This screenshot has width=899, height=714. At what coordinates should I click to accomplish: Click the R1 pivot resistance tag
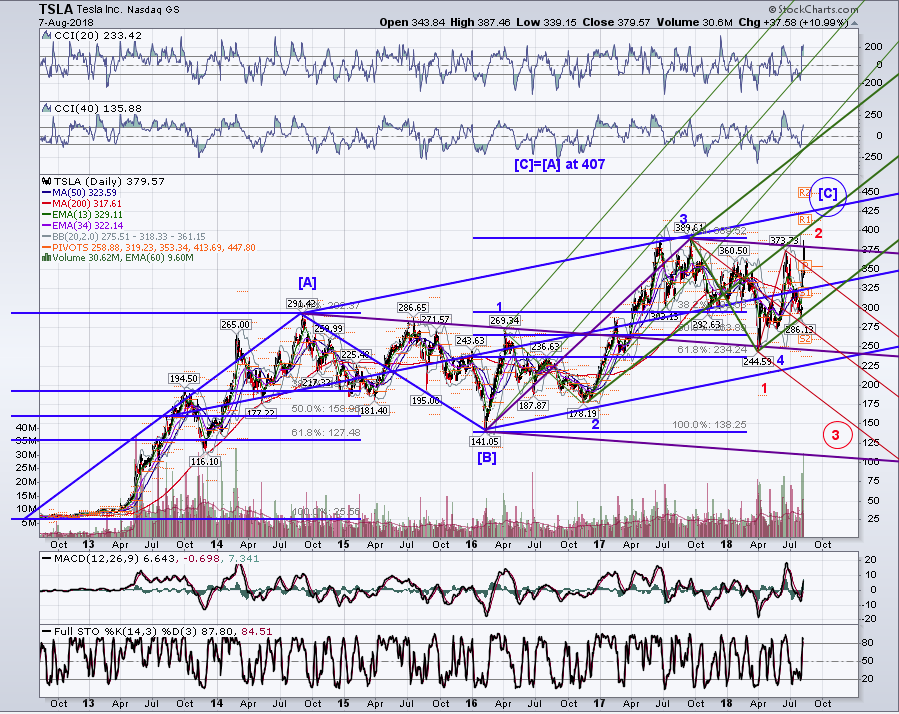point(805,219)
